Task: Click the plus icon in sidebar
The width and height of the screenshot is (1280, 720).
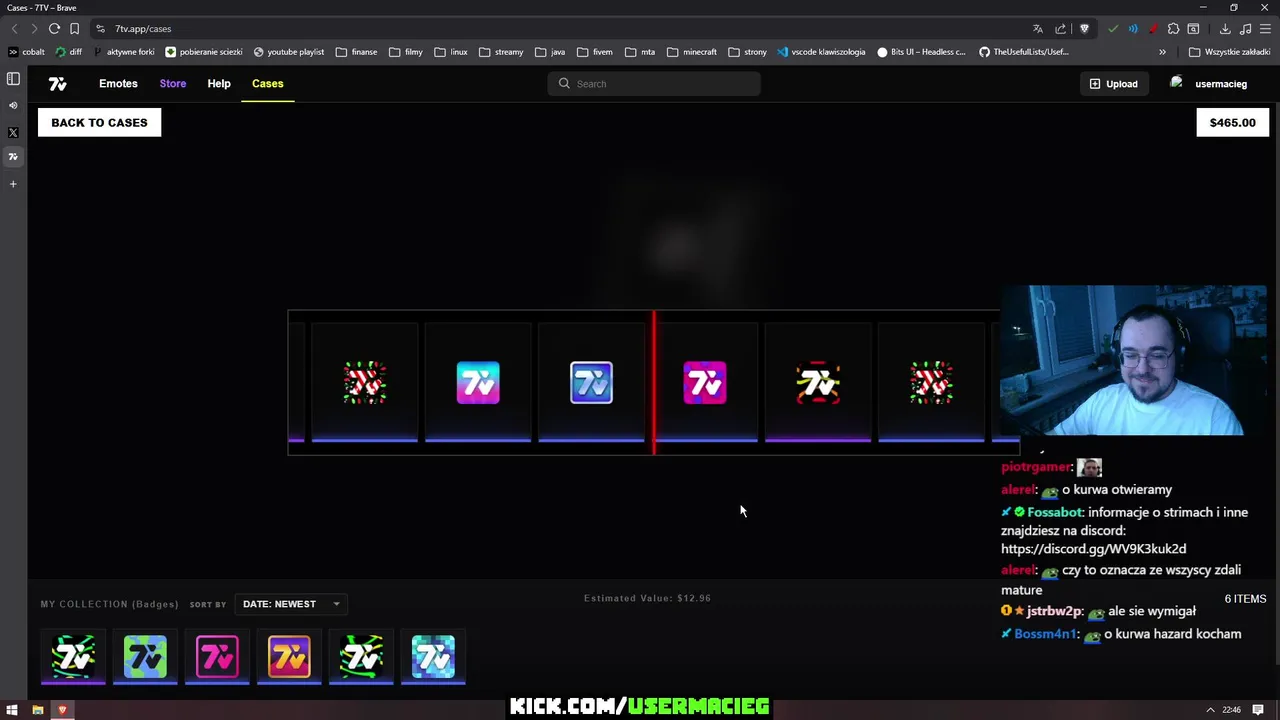Action: pyautogui.click(x=13, y=184)
